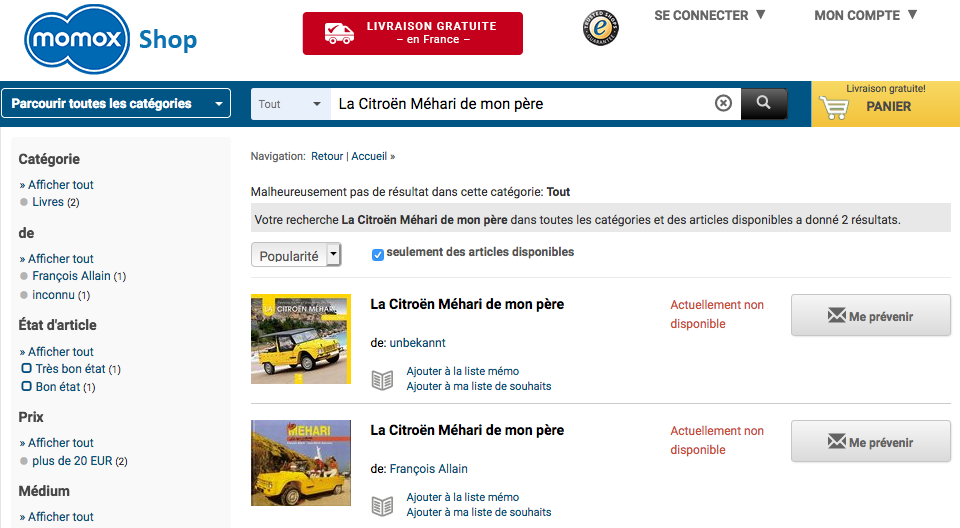Open the first 'La Citroën Méhari de mon père' title
The width and height of the screenshot is (960, 528).
[x=467, y=304]
